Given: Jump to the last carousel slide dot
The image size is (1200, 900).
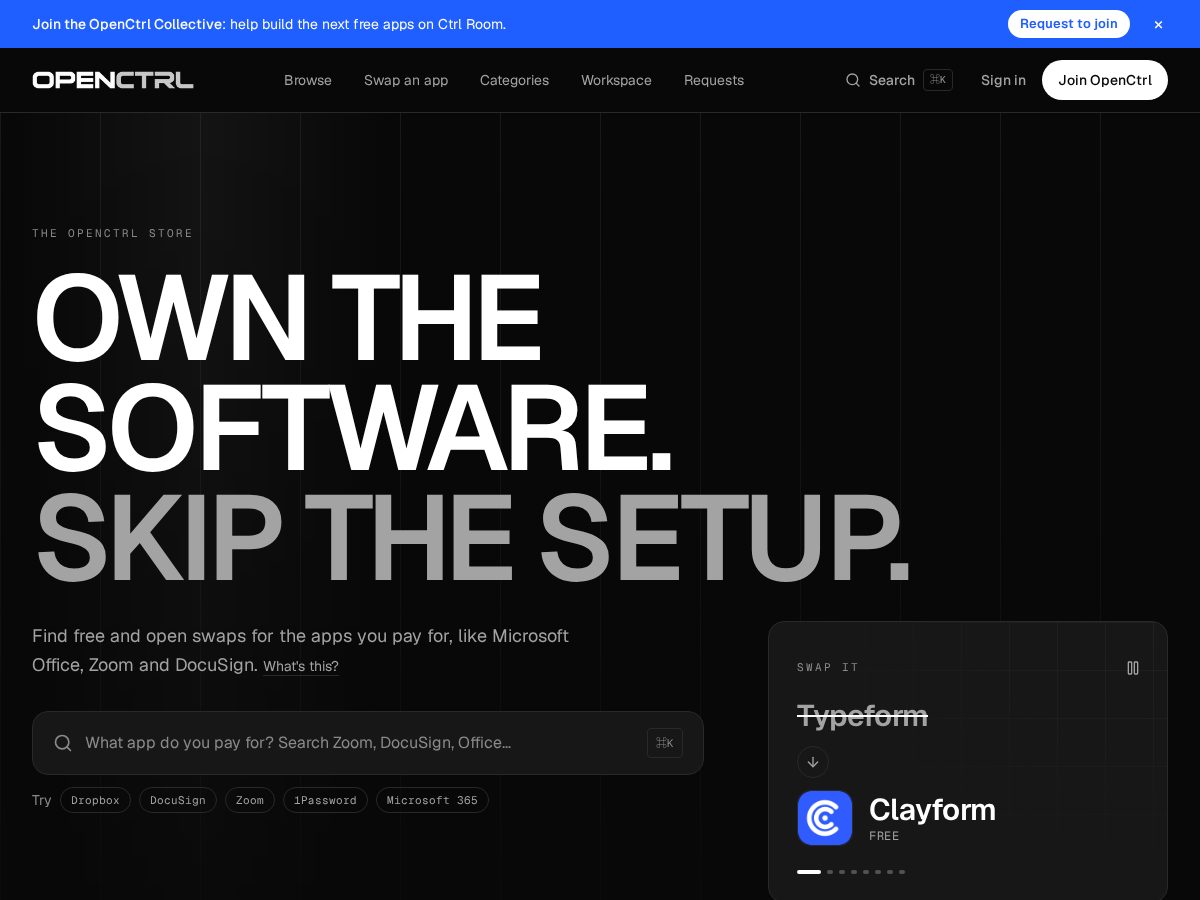Looking at the screenshot, I should tap(902, 872).
